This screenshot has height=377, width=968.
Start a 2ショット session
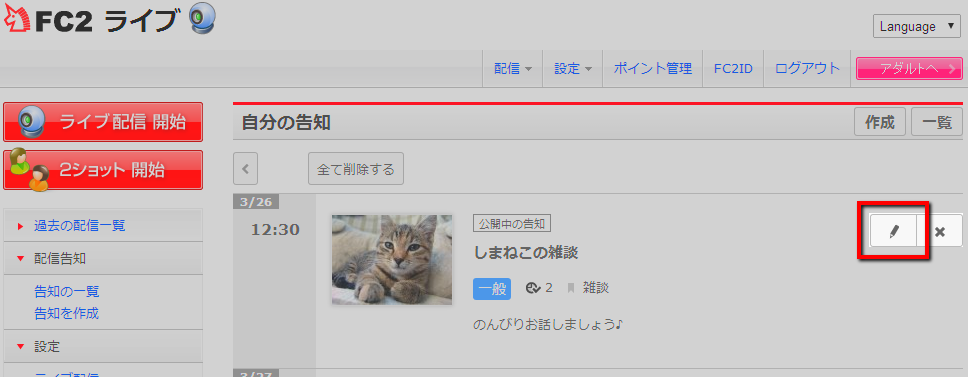[103, 170]
